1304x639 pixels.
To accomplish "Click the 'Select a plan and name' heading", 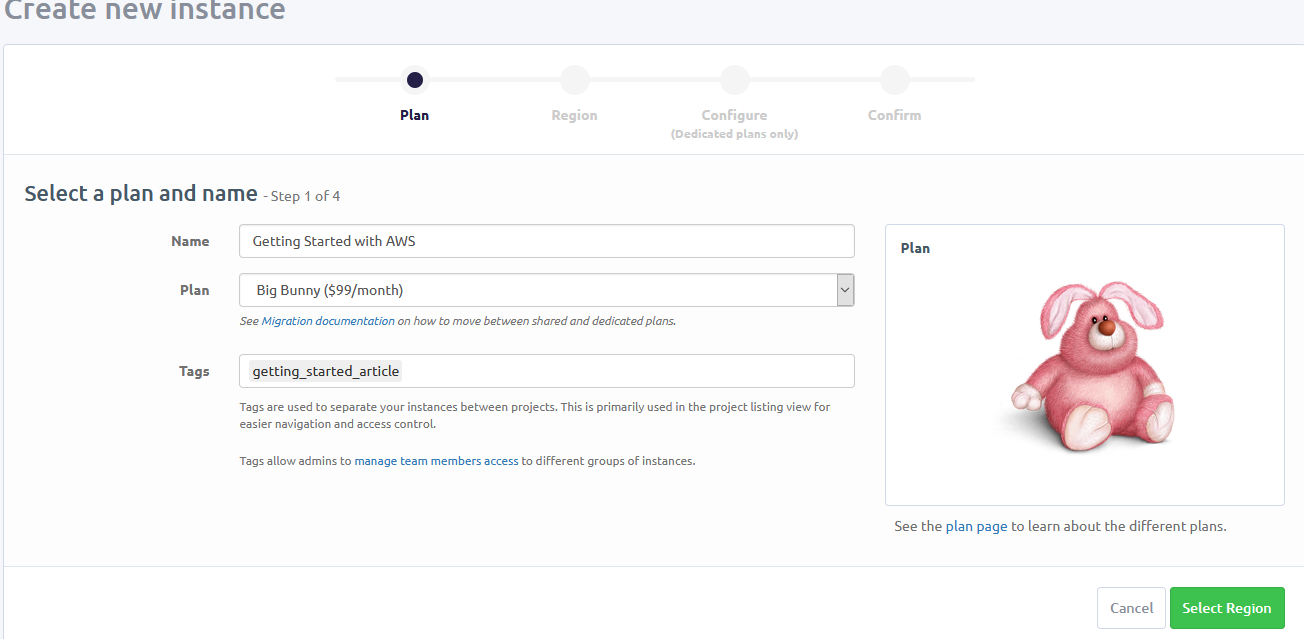I will pos(141,194).
